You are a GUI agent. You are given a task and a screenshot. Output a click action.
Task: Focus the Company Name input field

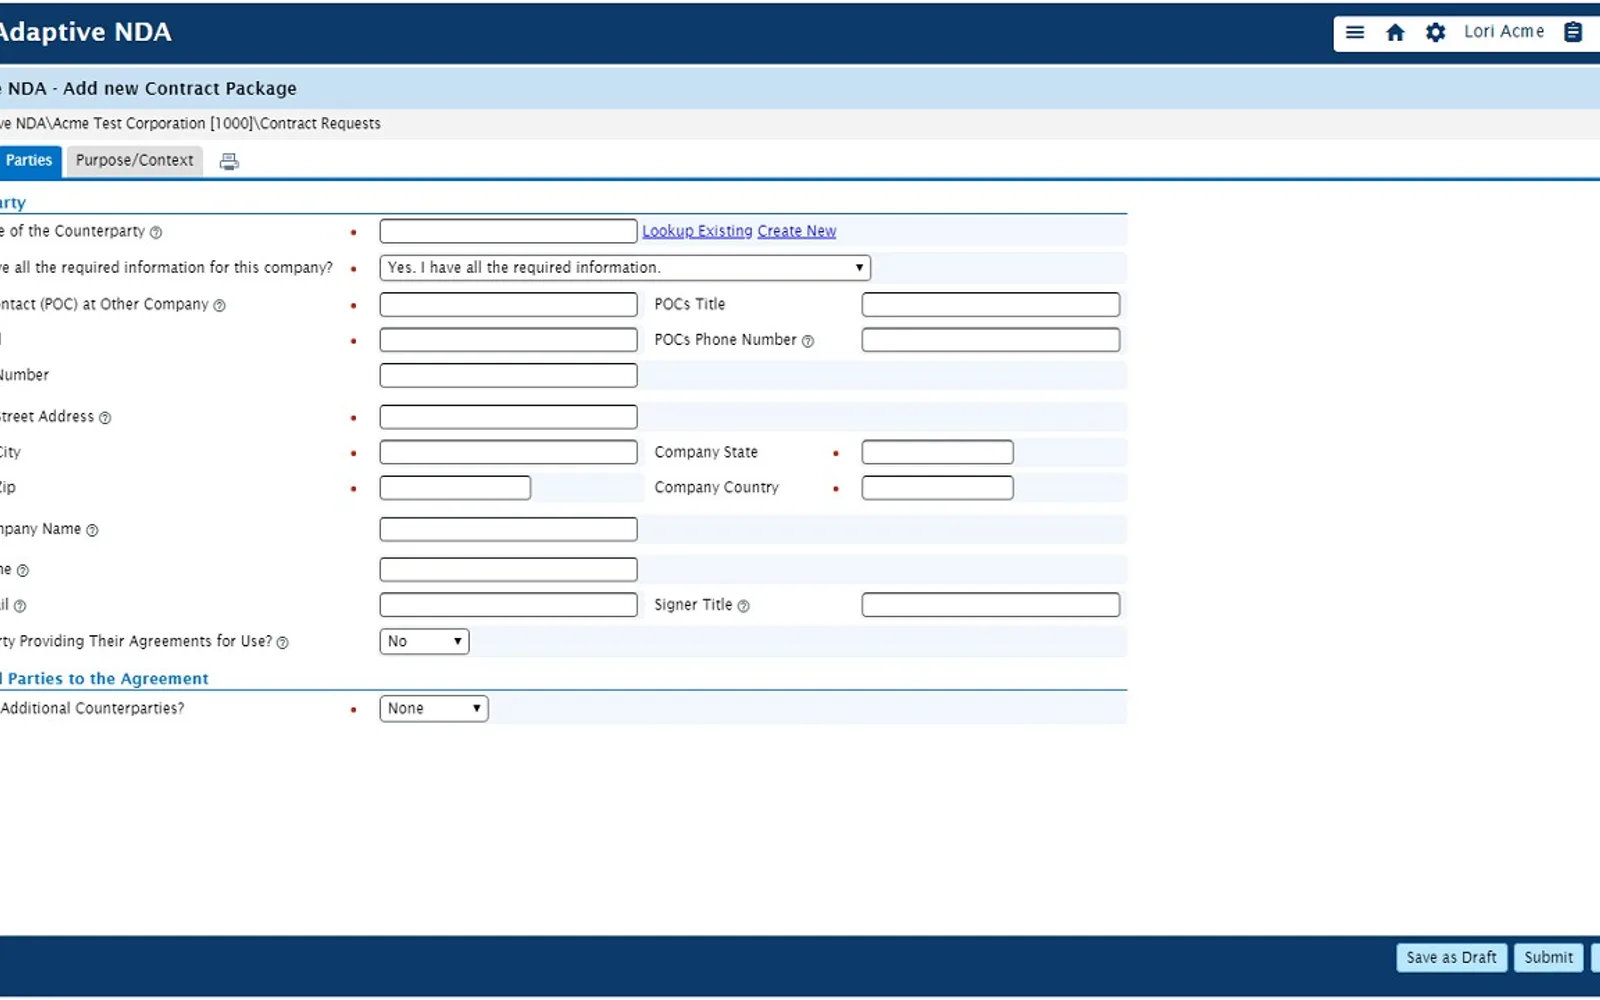tap(508, 529)
